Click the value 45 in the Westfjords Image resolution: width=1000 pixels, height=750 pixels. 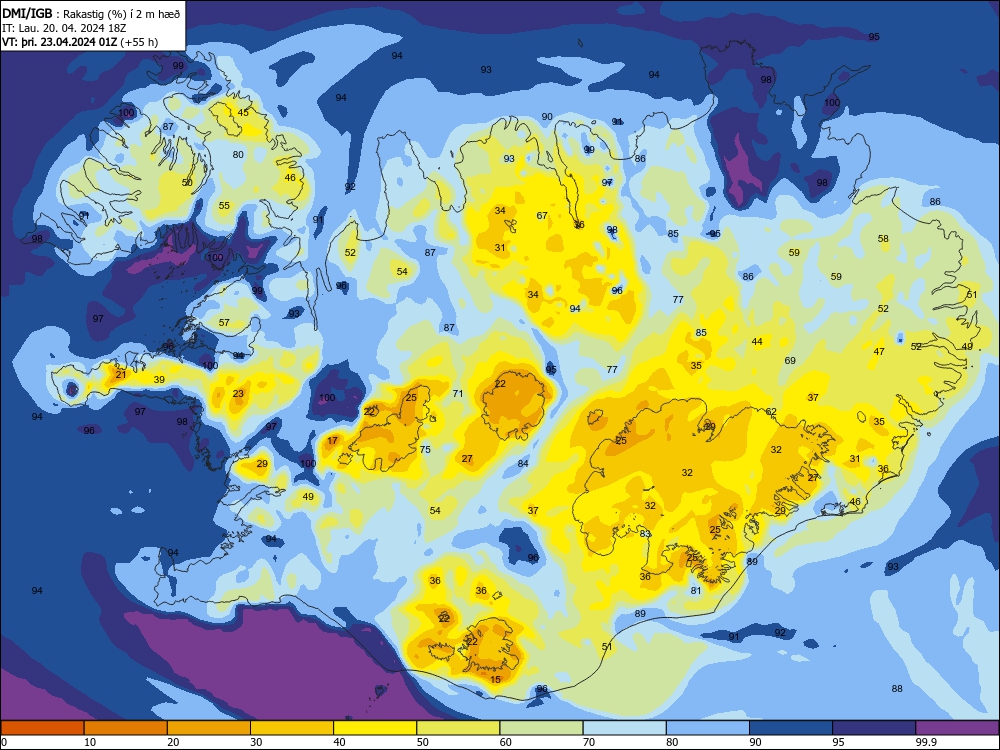coord(243,112)
